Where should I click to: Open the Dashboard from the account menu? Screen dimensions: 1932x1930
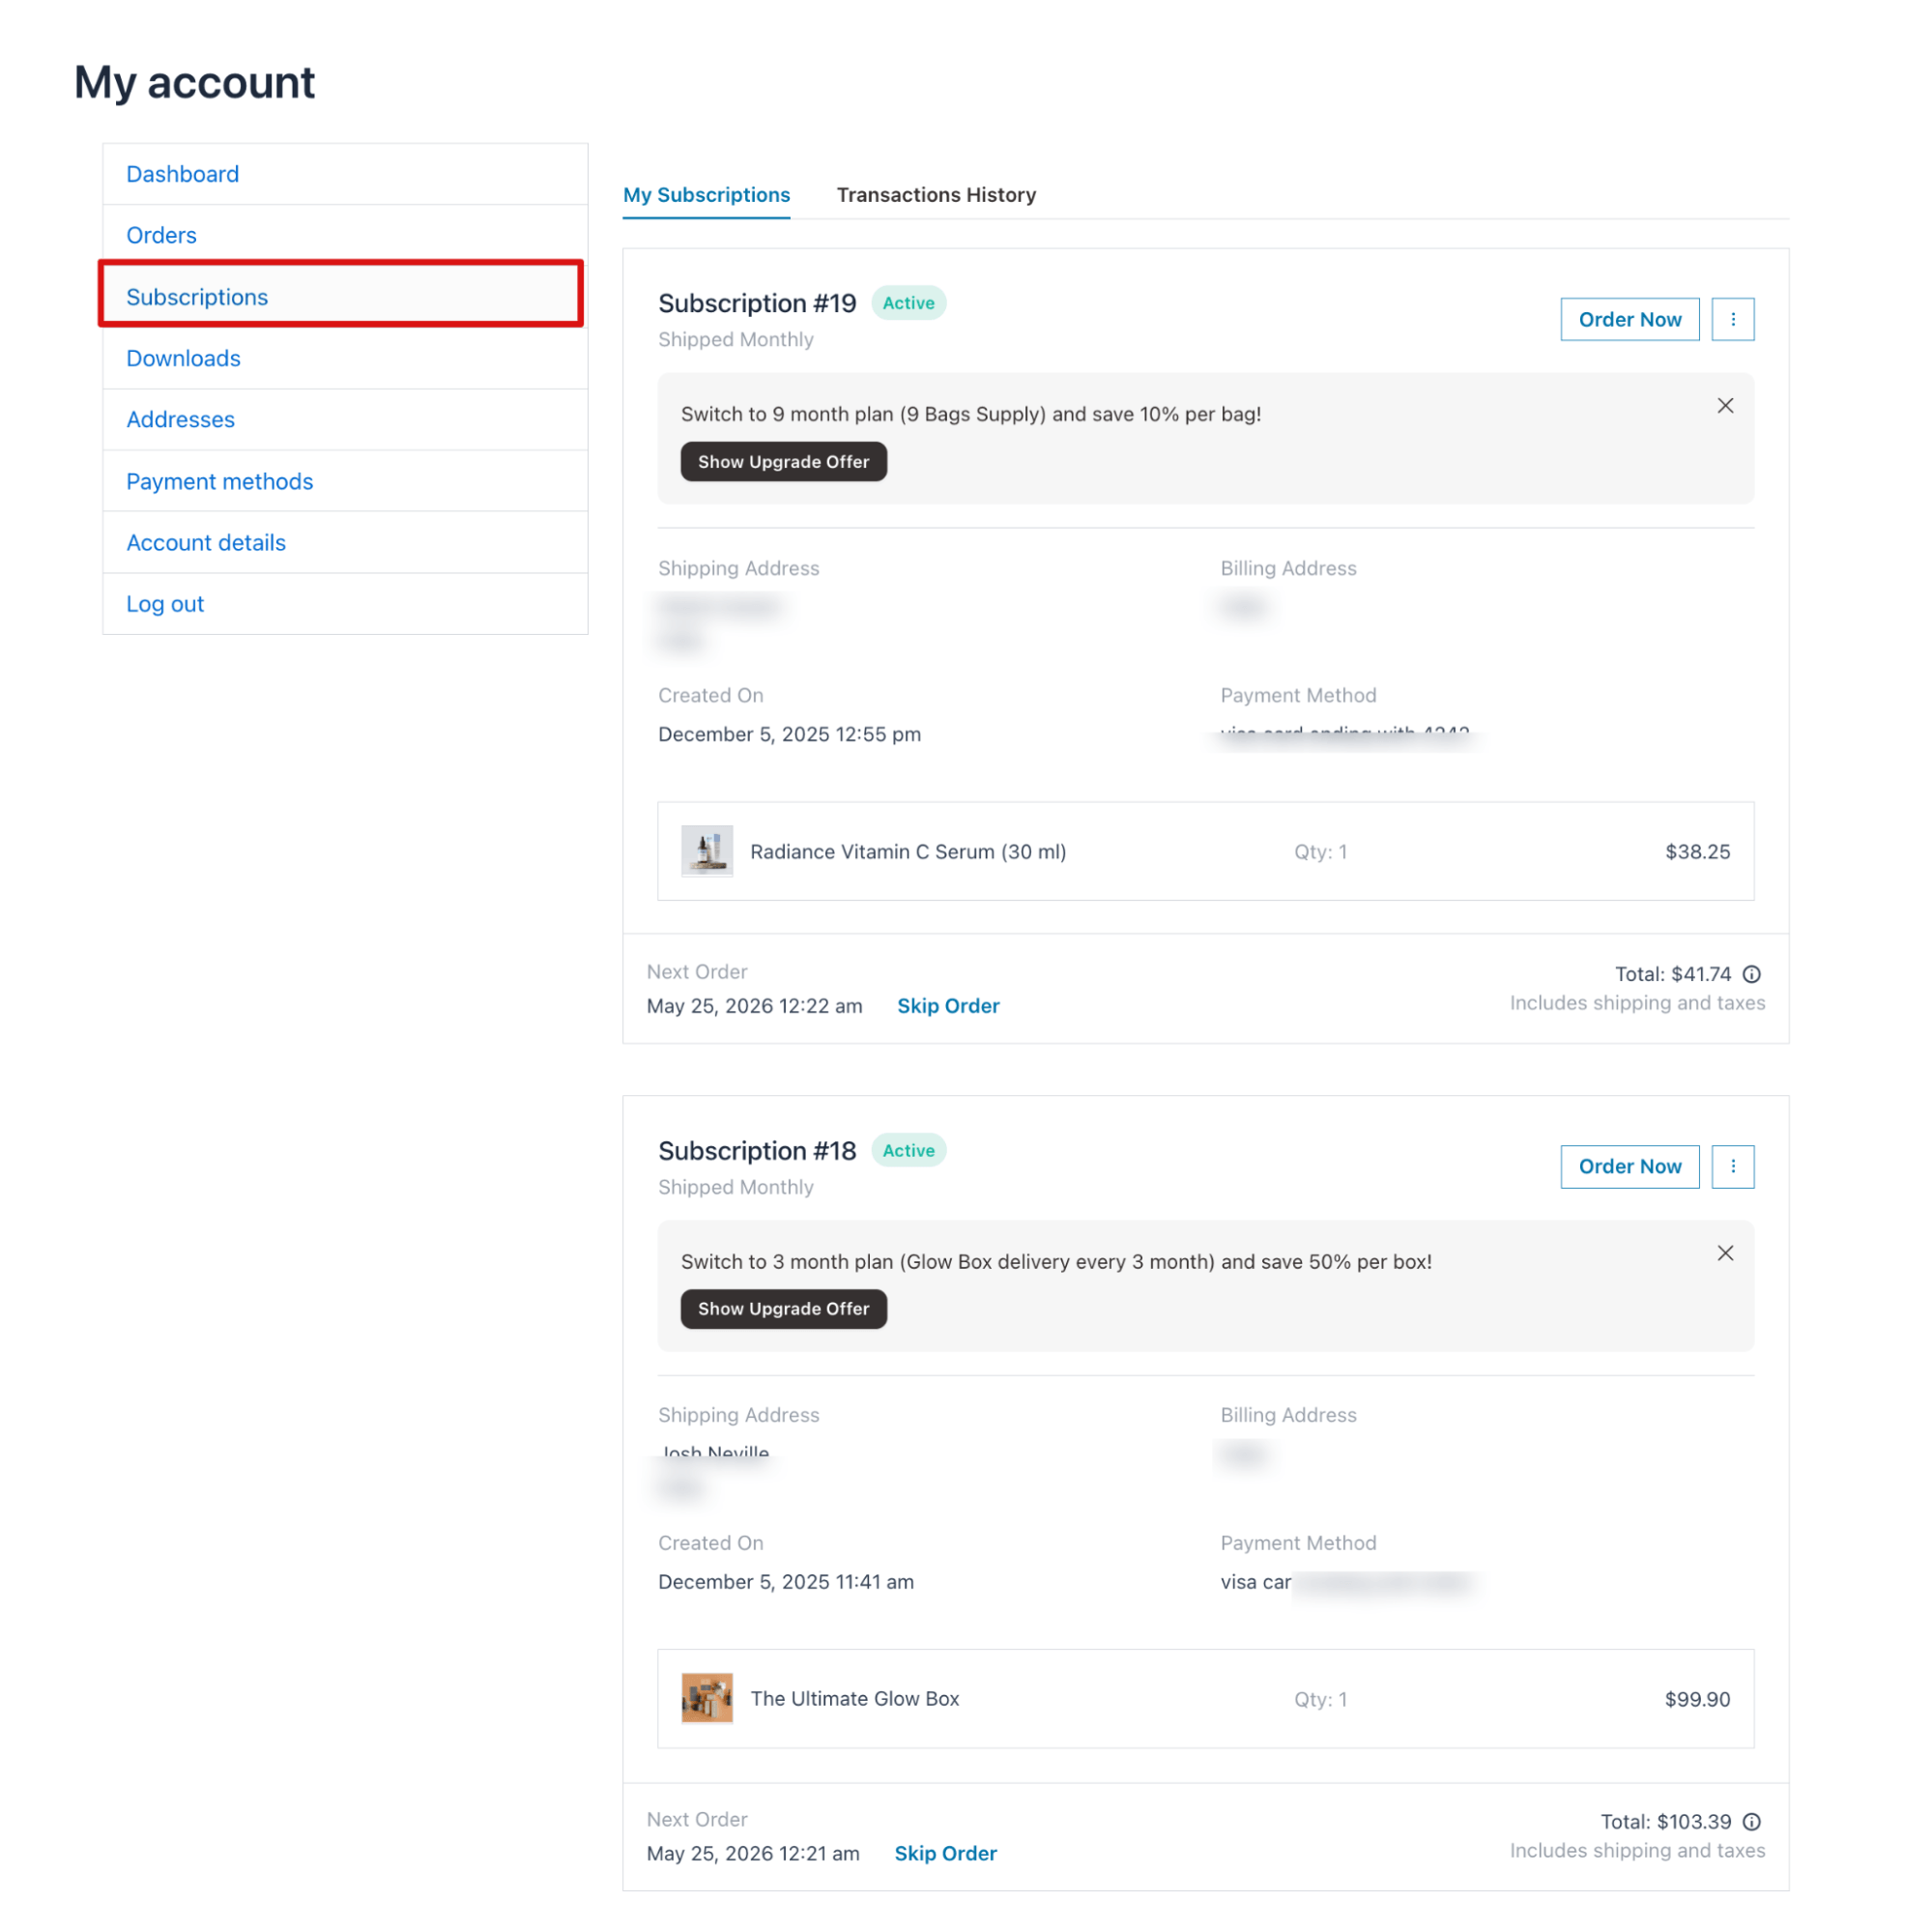(x=183, y=173)
